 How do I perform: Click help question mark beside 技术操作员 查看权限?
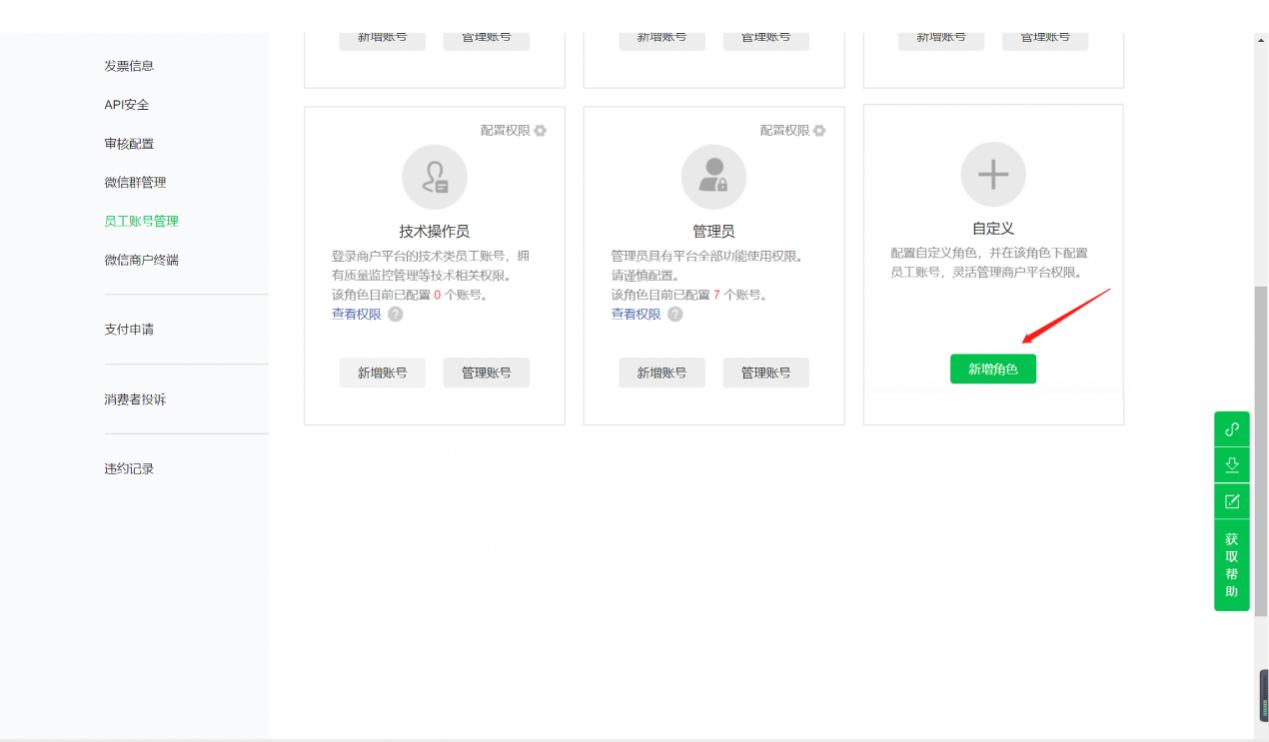pos(396,314)
